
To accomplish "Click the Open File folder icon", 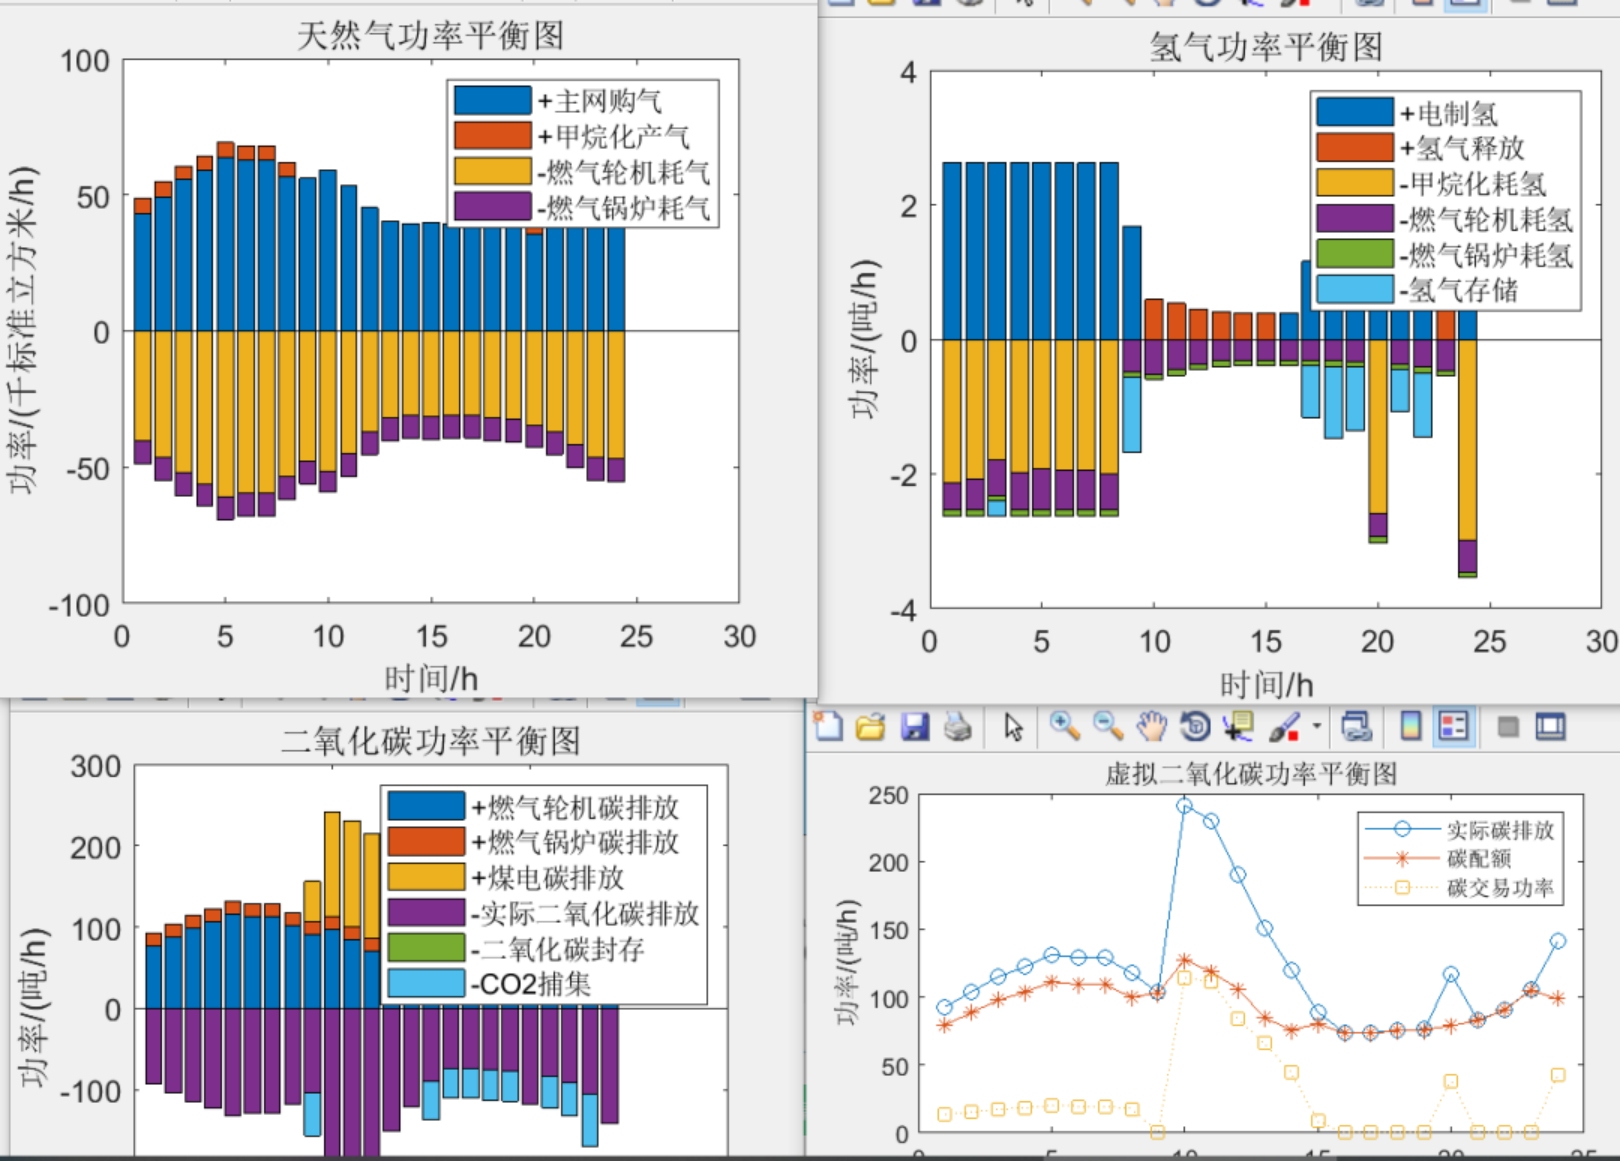I will [871, 726].
